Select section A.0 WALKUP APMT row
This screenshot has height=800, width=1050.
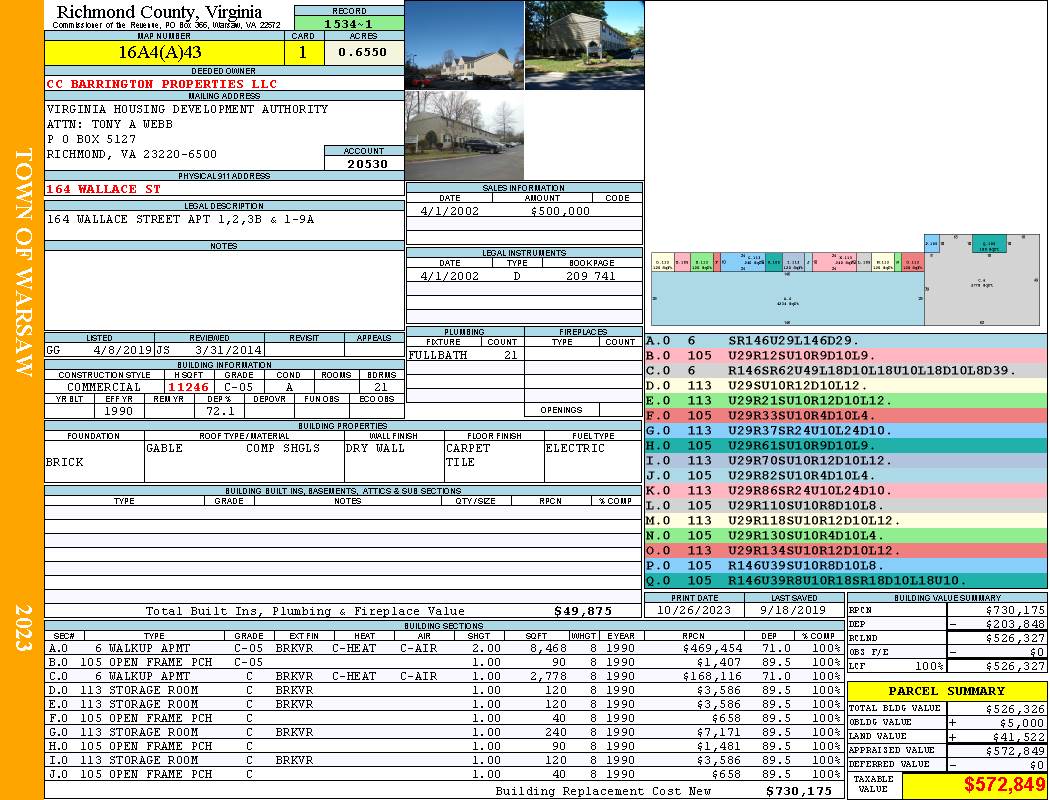click(443, 648)
